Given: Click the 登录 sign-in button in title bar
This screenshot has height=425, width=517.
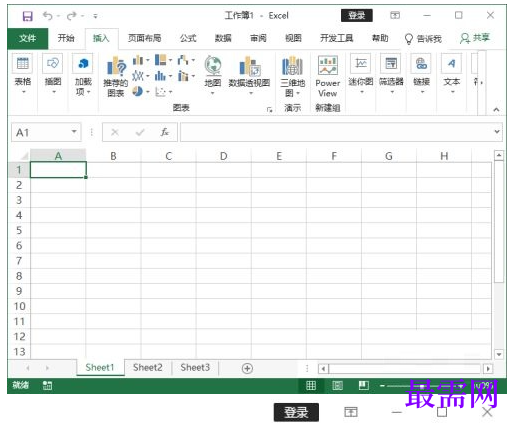Looking at the screenshot, I should (x=357, y=15).
